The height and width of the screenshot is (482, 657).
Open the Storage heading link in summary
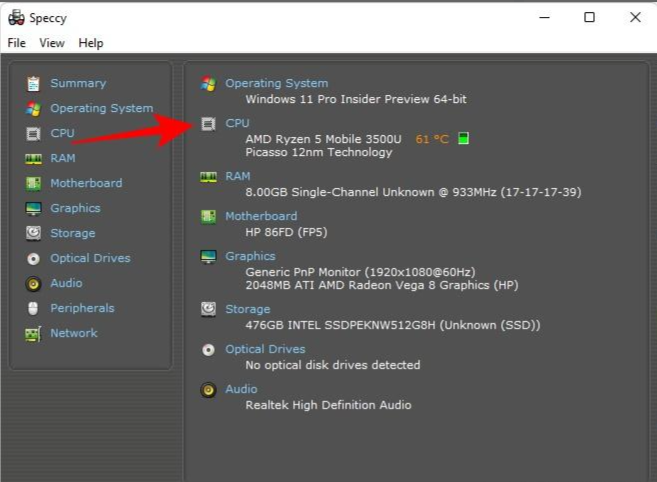[x=247, y=309]
